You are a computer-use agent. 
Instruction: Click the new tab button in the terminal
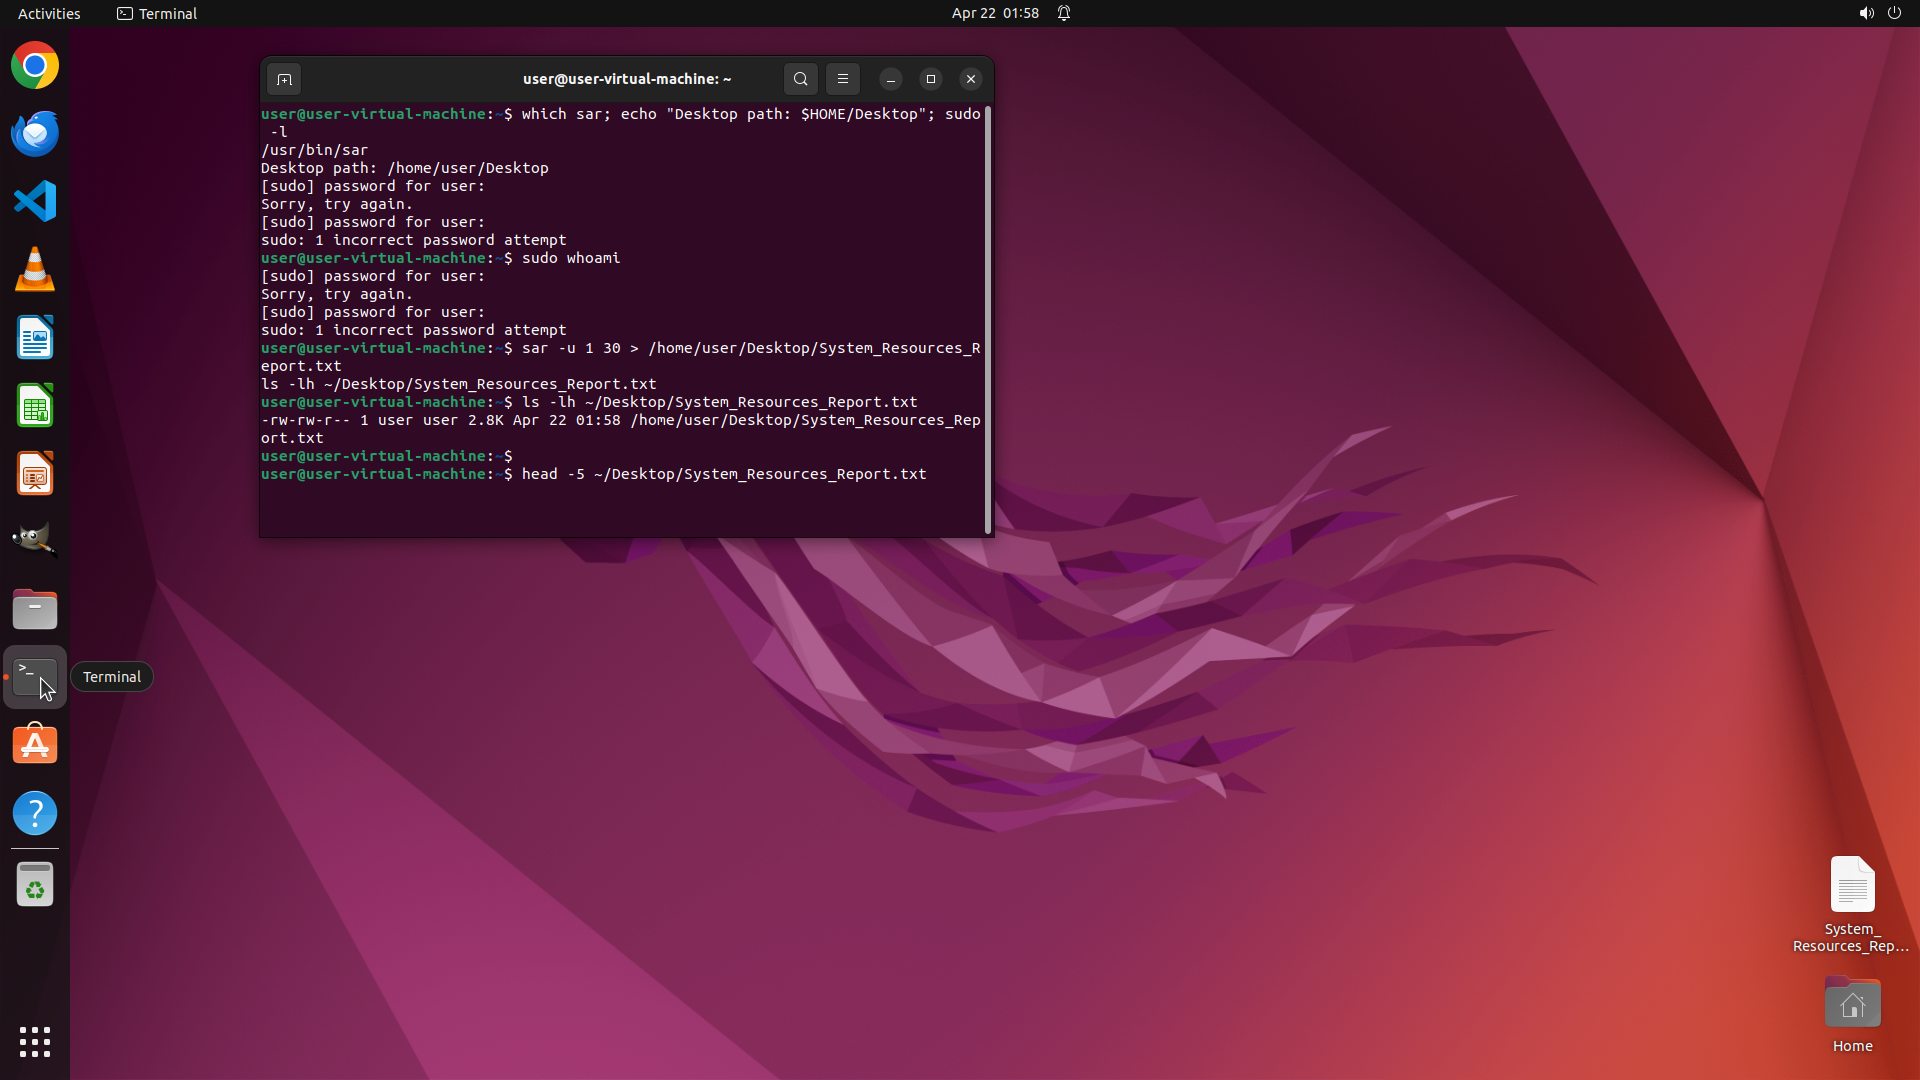[284, 79]
